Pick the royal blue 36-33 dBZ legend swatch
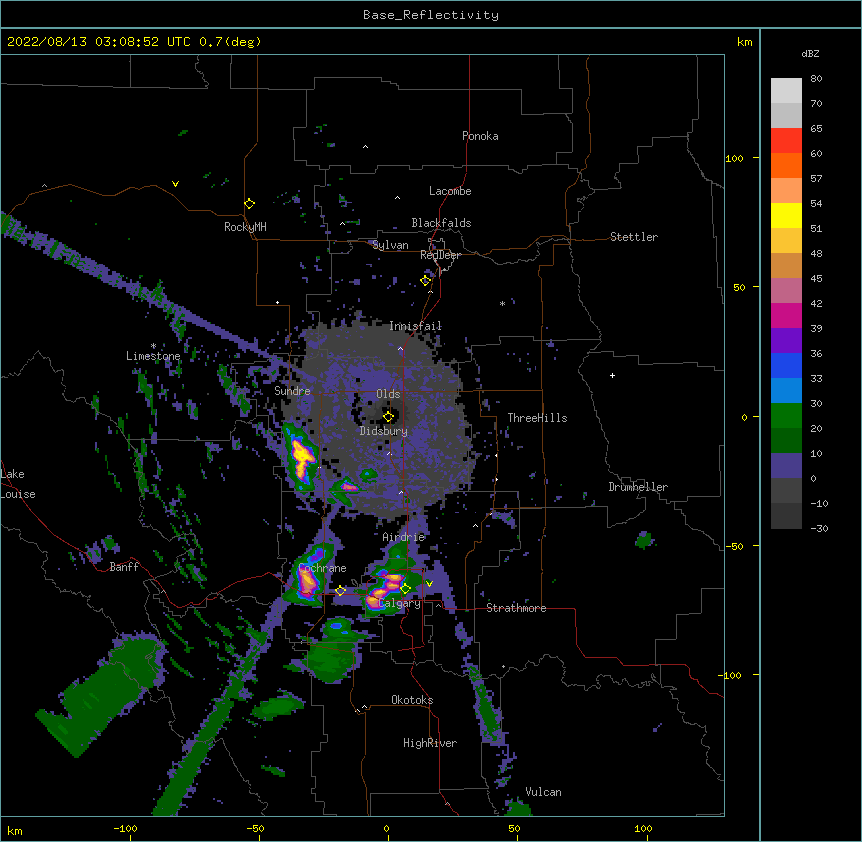This screenshot has width=862, height=842. (x=786, y=365)
